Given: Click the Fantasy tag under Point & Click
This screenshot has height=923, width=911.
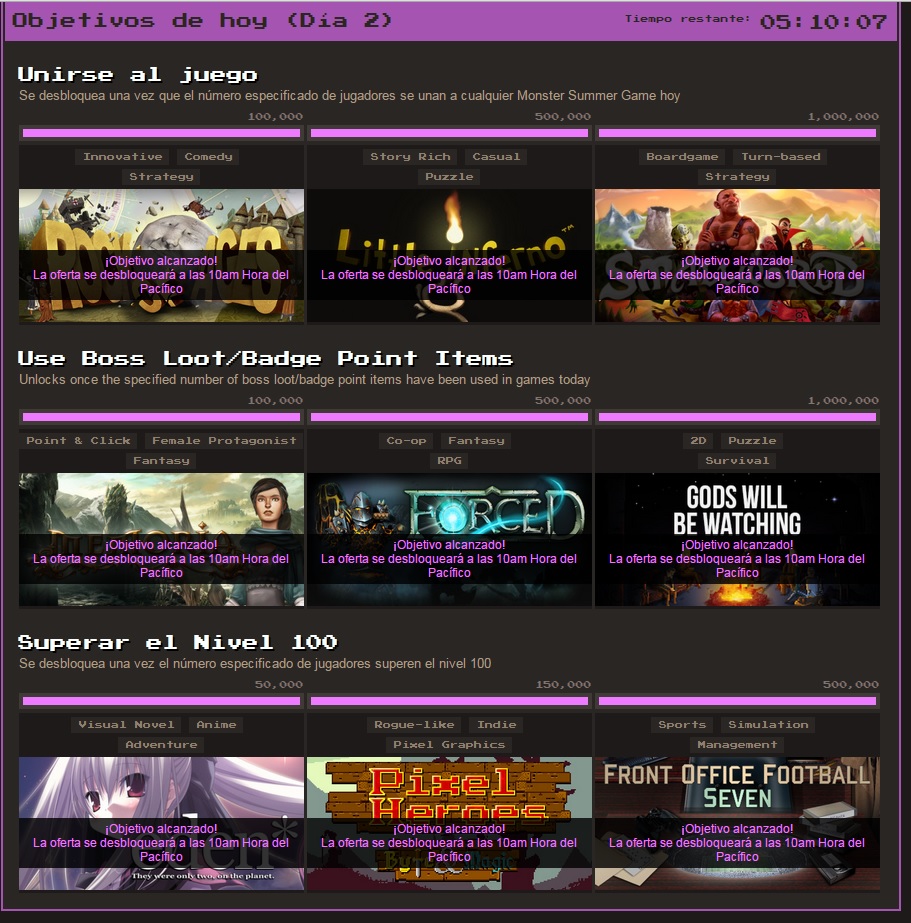Looking at the screenshot, I should 161,461.
